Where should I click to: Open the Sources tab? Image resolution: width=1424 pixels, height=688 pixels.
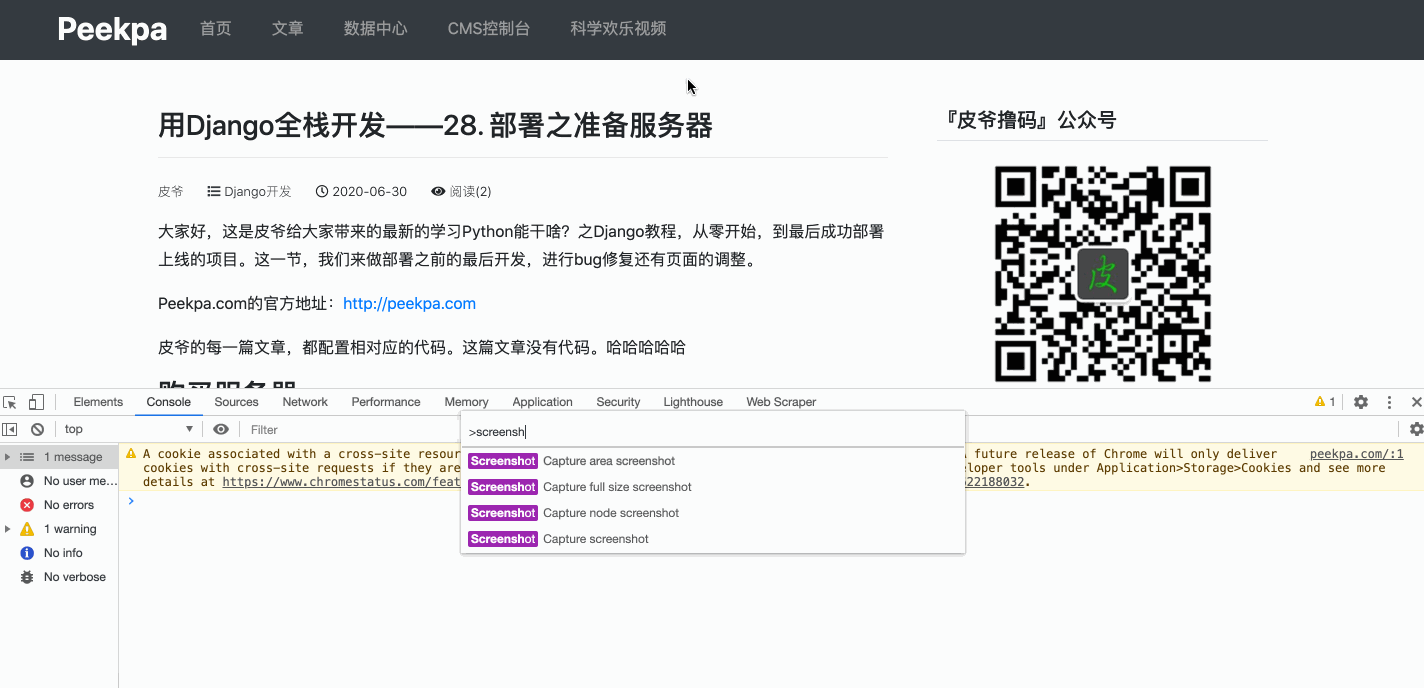(x=236, y=402)
